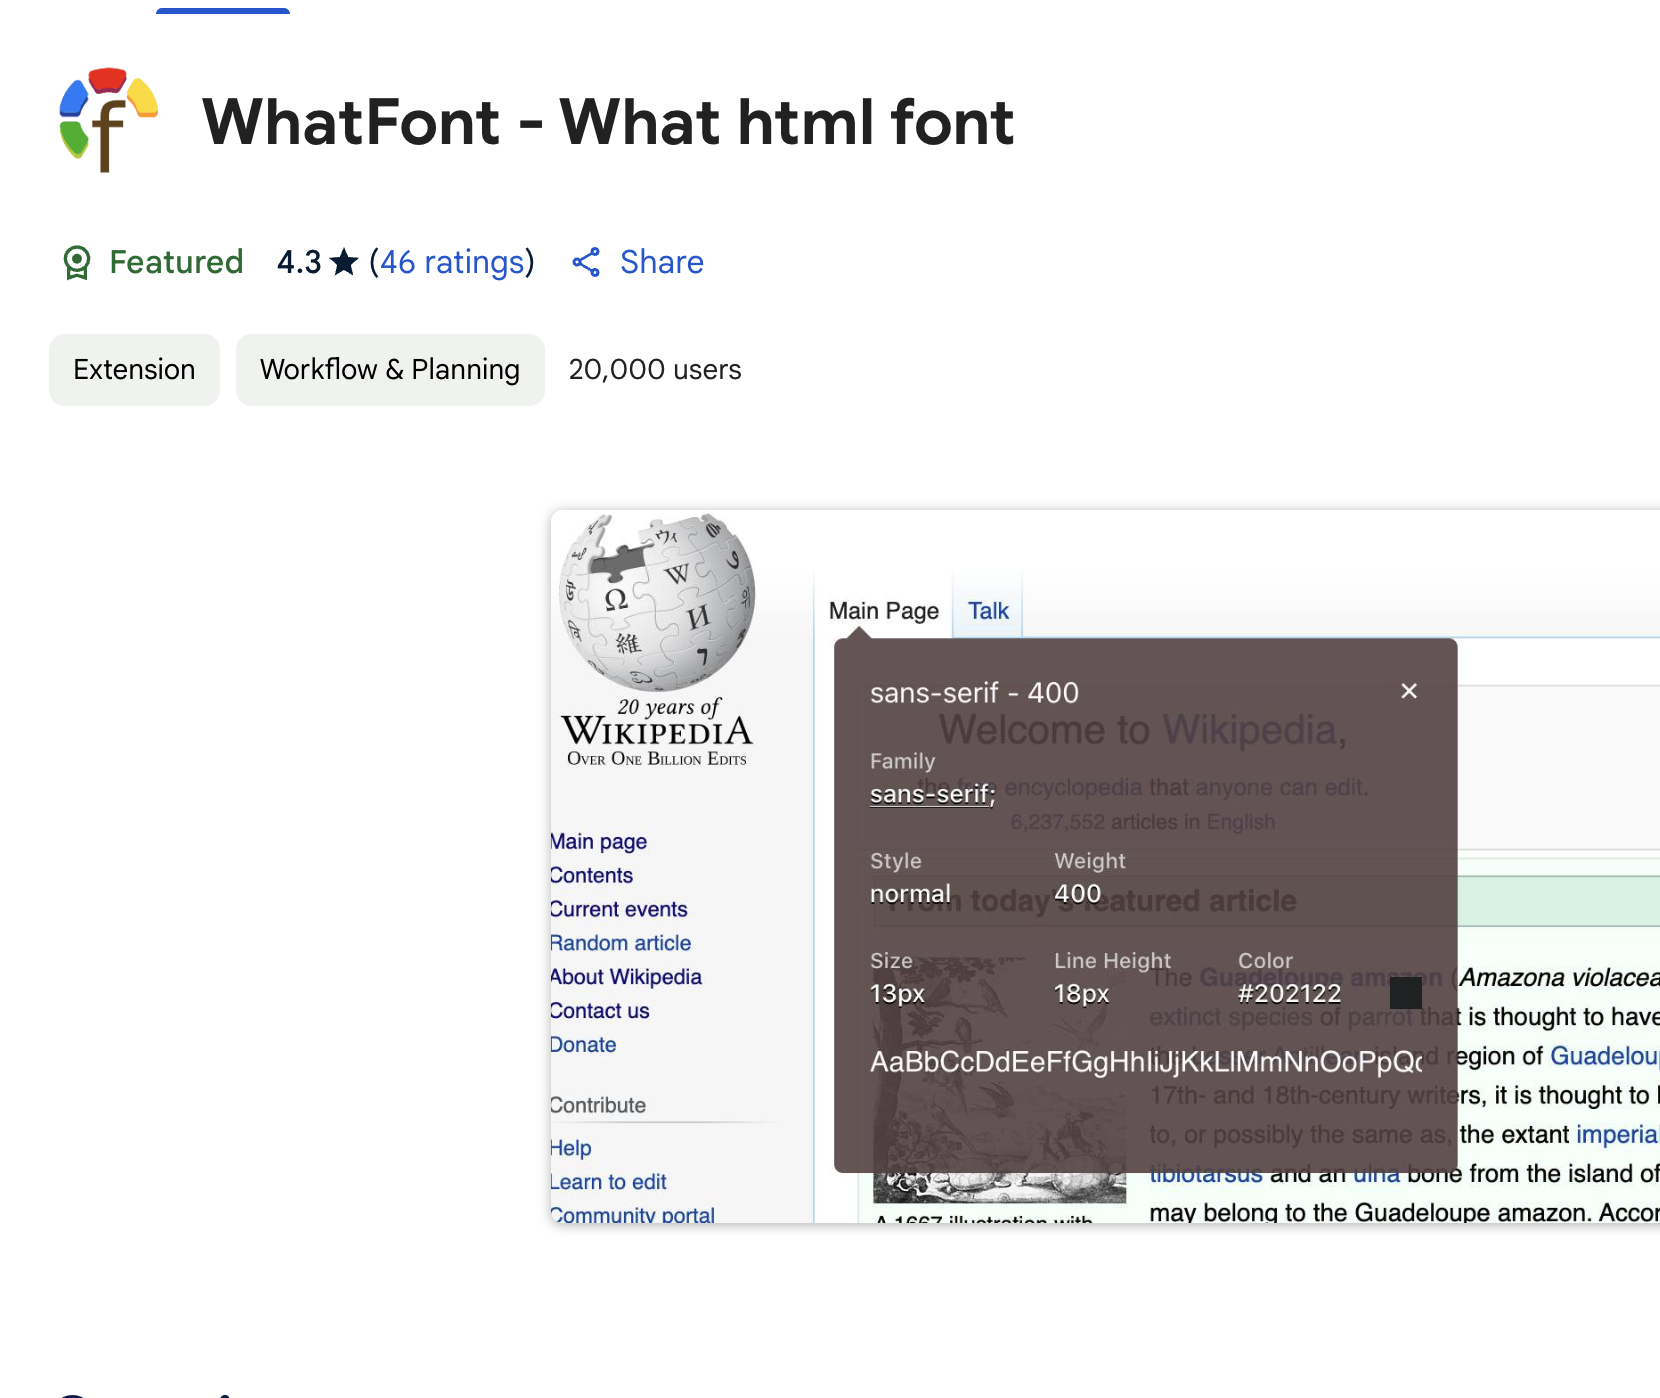This screenshot has width=1660, height=1398.
Task: Click the 4.3 rating value
Action: 299,262
